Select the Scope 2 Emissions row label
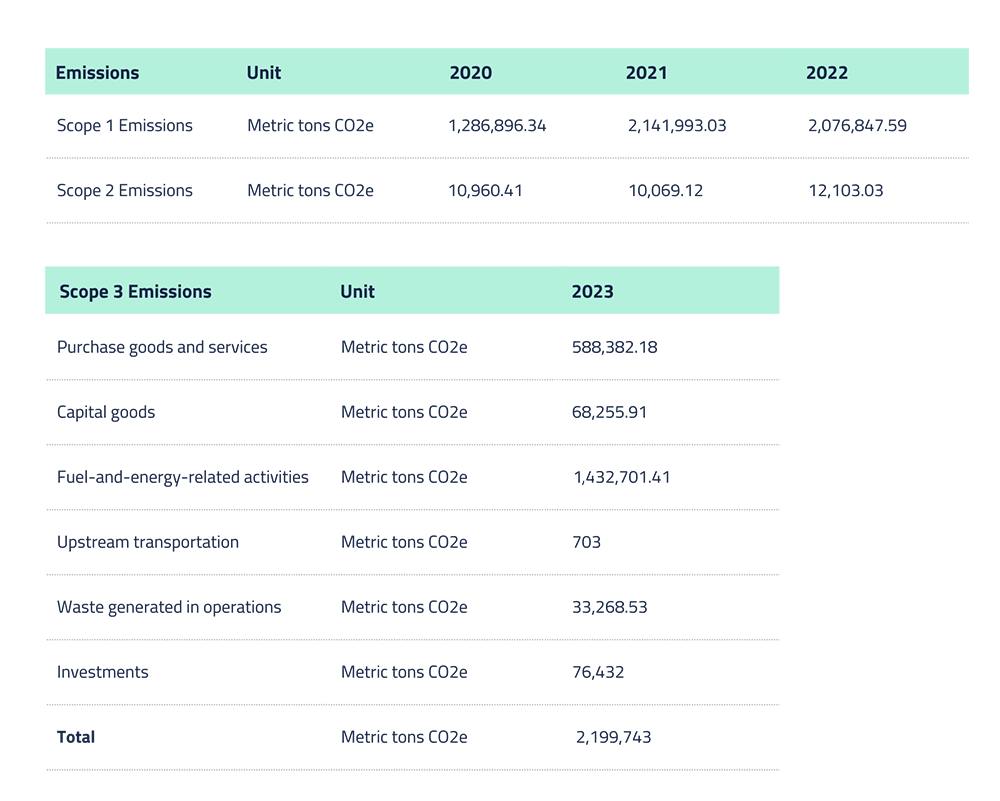The image size is (1000, 801). (124, 191)
